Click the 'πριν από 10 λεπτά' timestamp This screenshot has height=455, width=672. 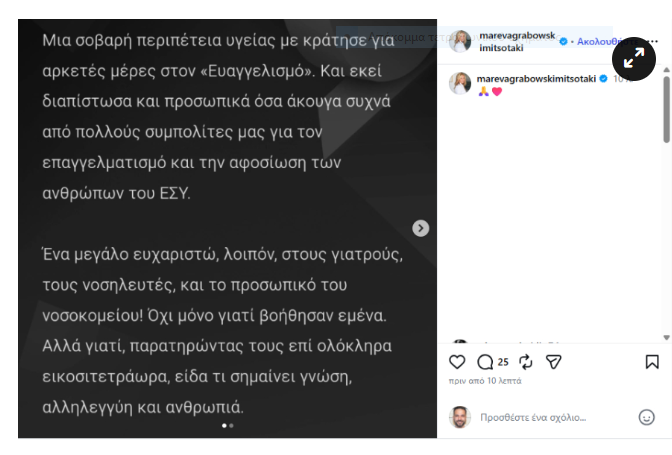(x=485, y=381)
